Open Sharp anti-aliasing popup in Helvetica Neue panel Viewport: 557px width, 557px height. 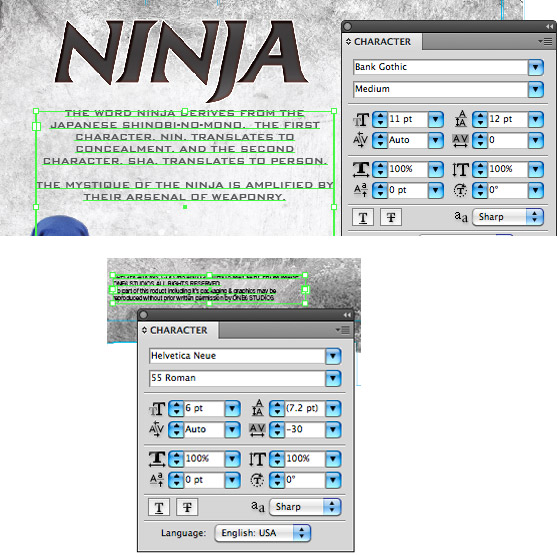coord(305,507)
